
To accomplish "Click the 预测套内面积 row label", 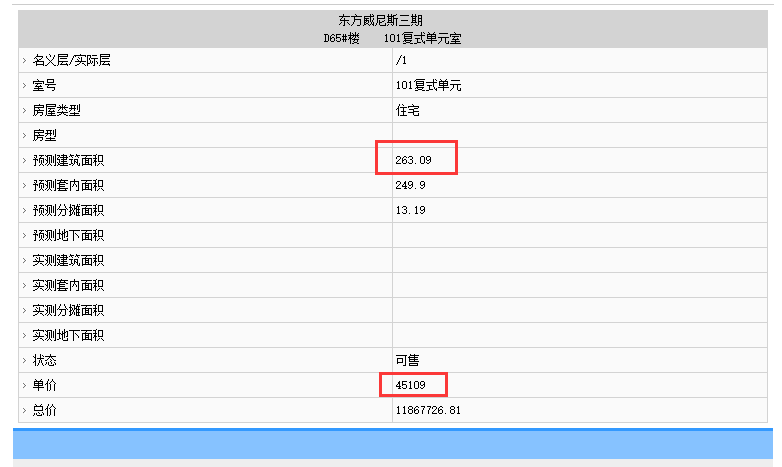I will pyautogui.click(x=68, y=185).
